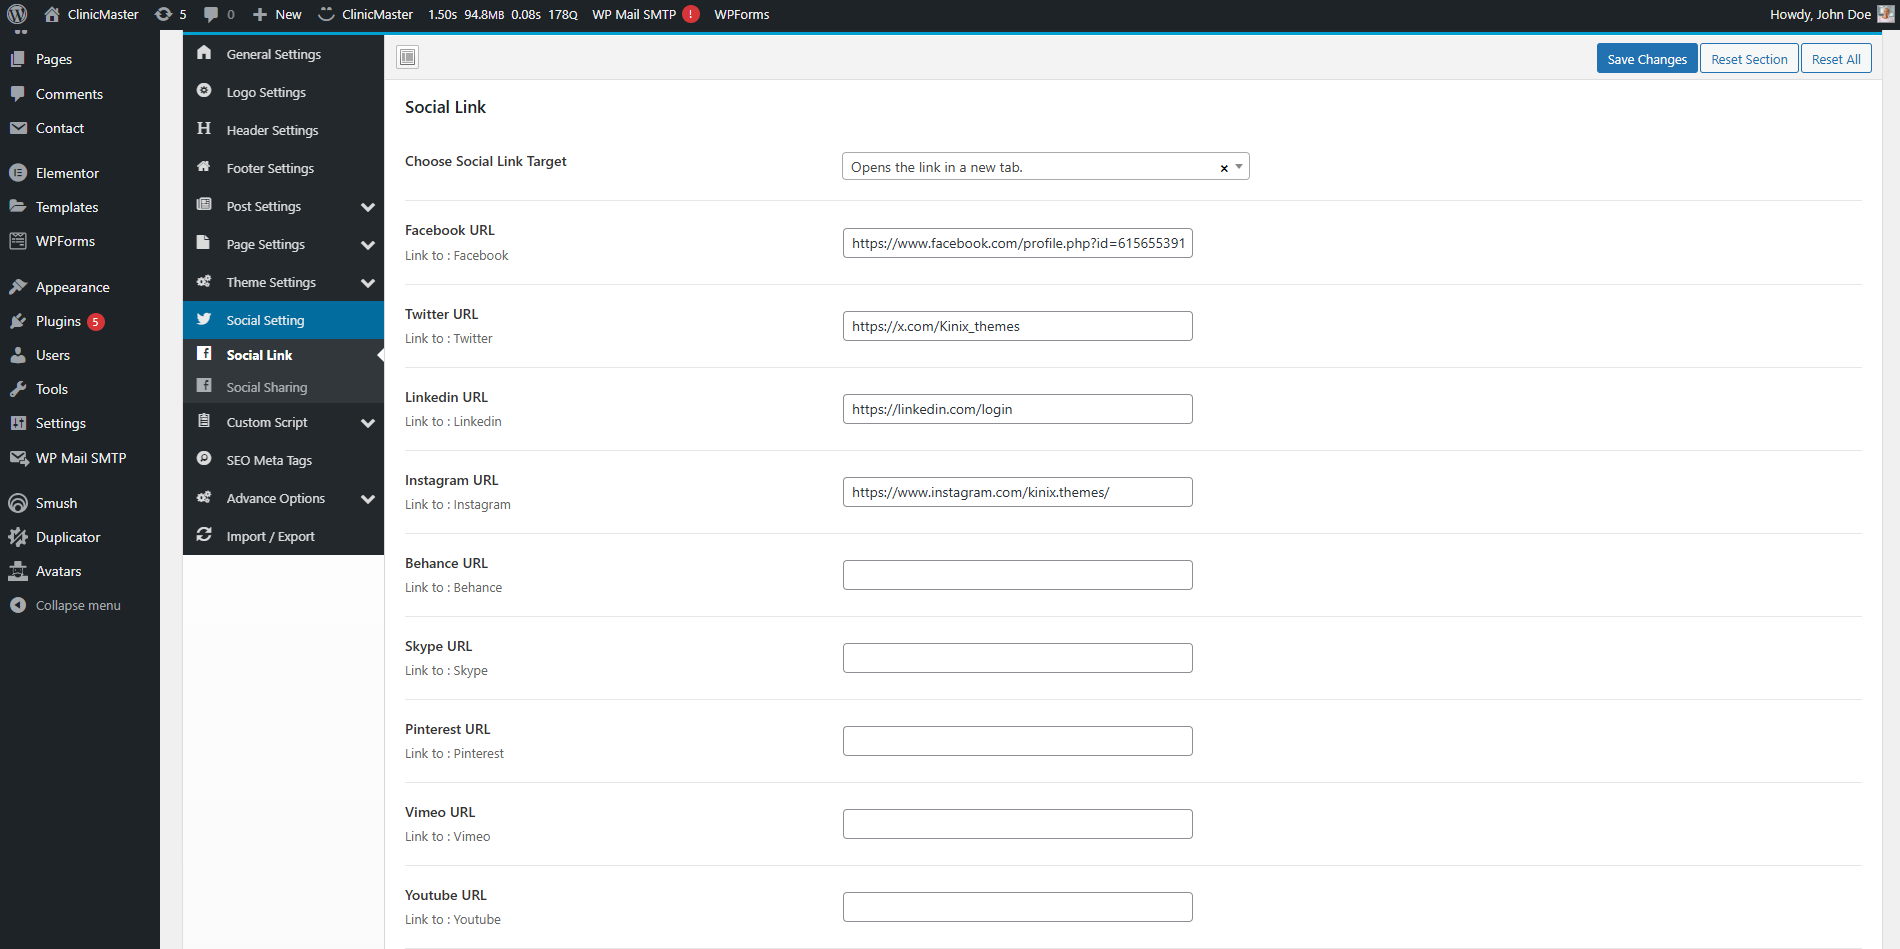Screen dimensions: 1900x949
Task: Click the Behance URL input field
Action: [x=1017, y=575]
